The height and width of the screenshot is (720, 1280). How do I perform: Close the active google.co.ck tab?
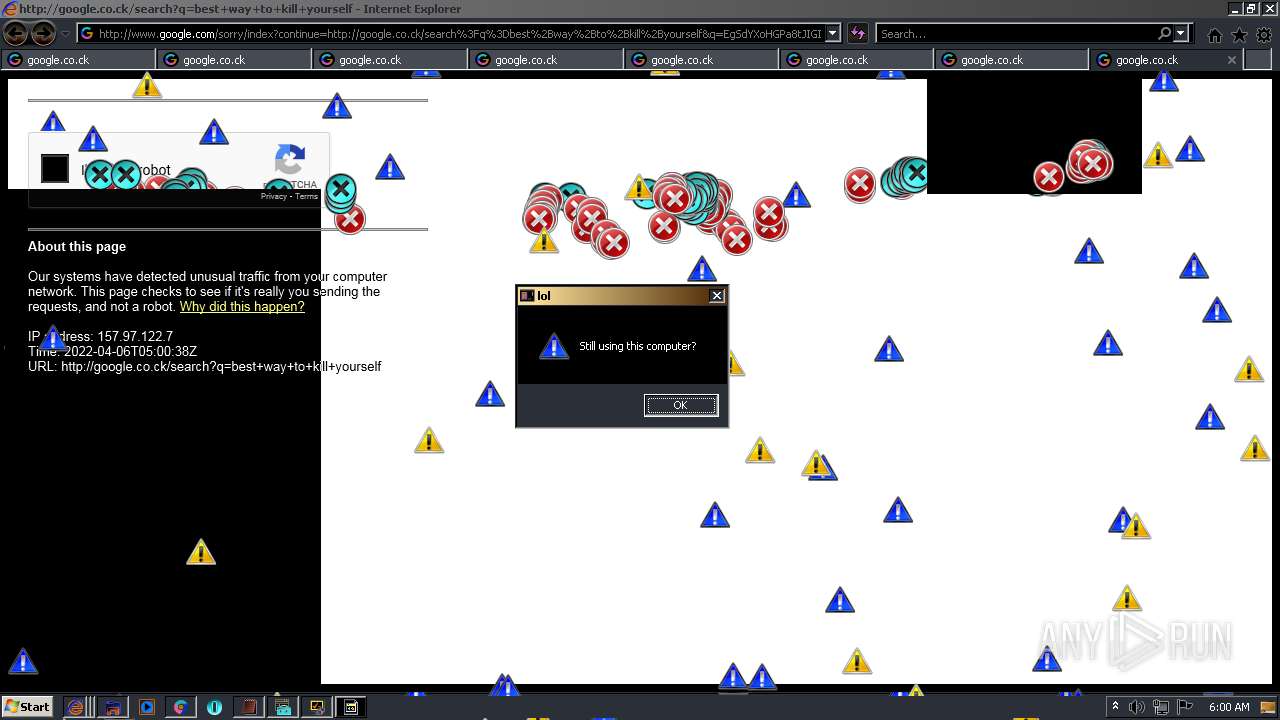click(1232, 60)
